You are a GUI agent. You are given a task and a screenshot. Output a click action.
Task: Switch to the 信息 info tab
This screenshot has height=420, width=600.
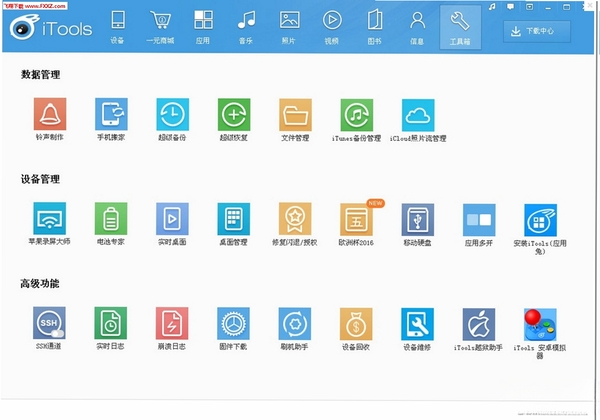[417, 28]
